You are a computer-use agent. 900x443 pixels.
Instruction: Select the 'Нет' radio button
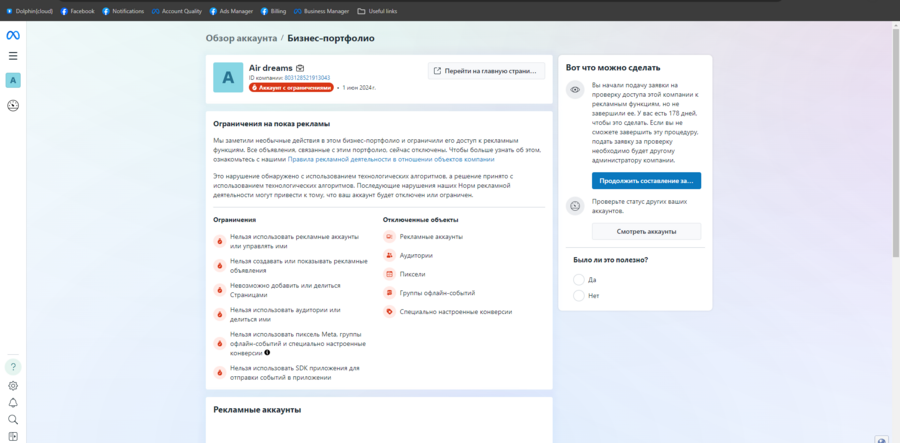[x=579, y=296]
